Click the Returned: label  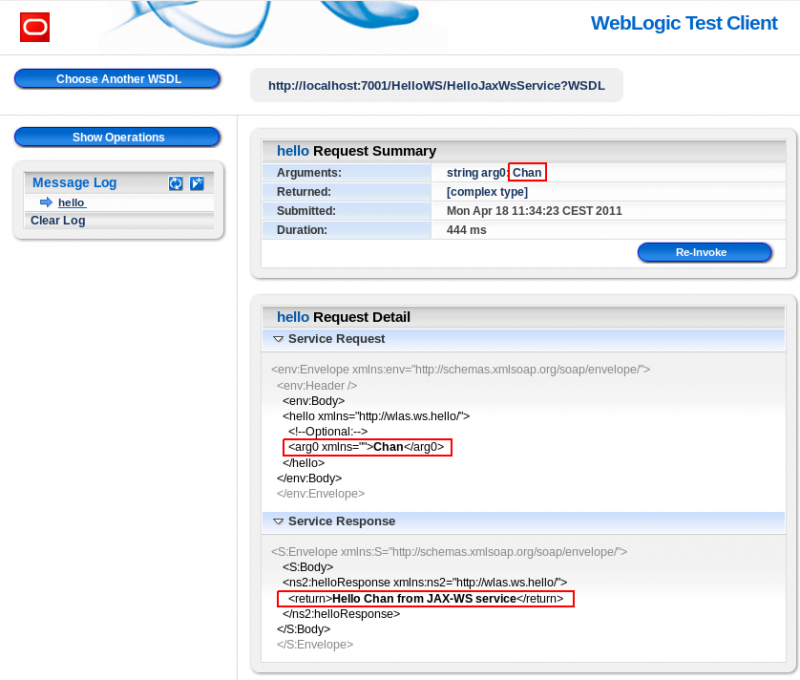tap(304, 192)
